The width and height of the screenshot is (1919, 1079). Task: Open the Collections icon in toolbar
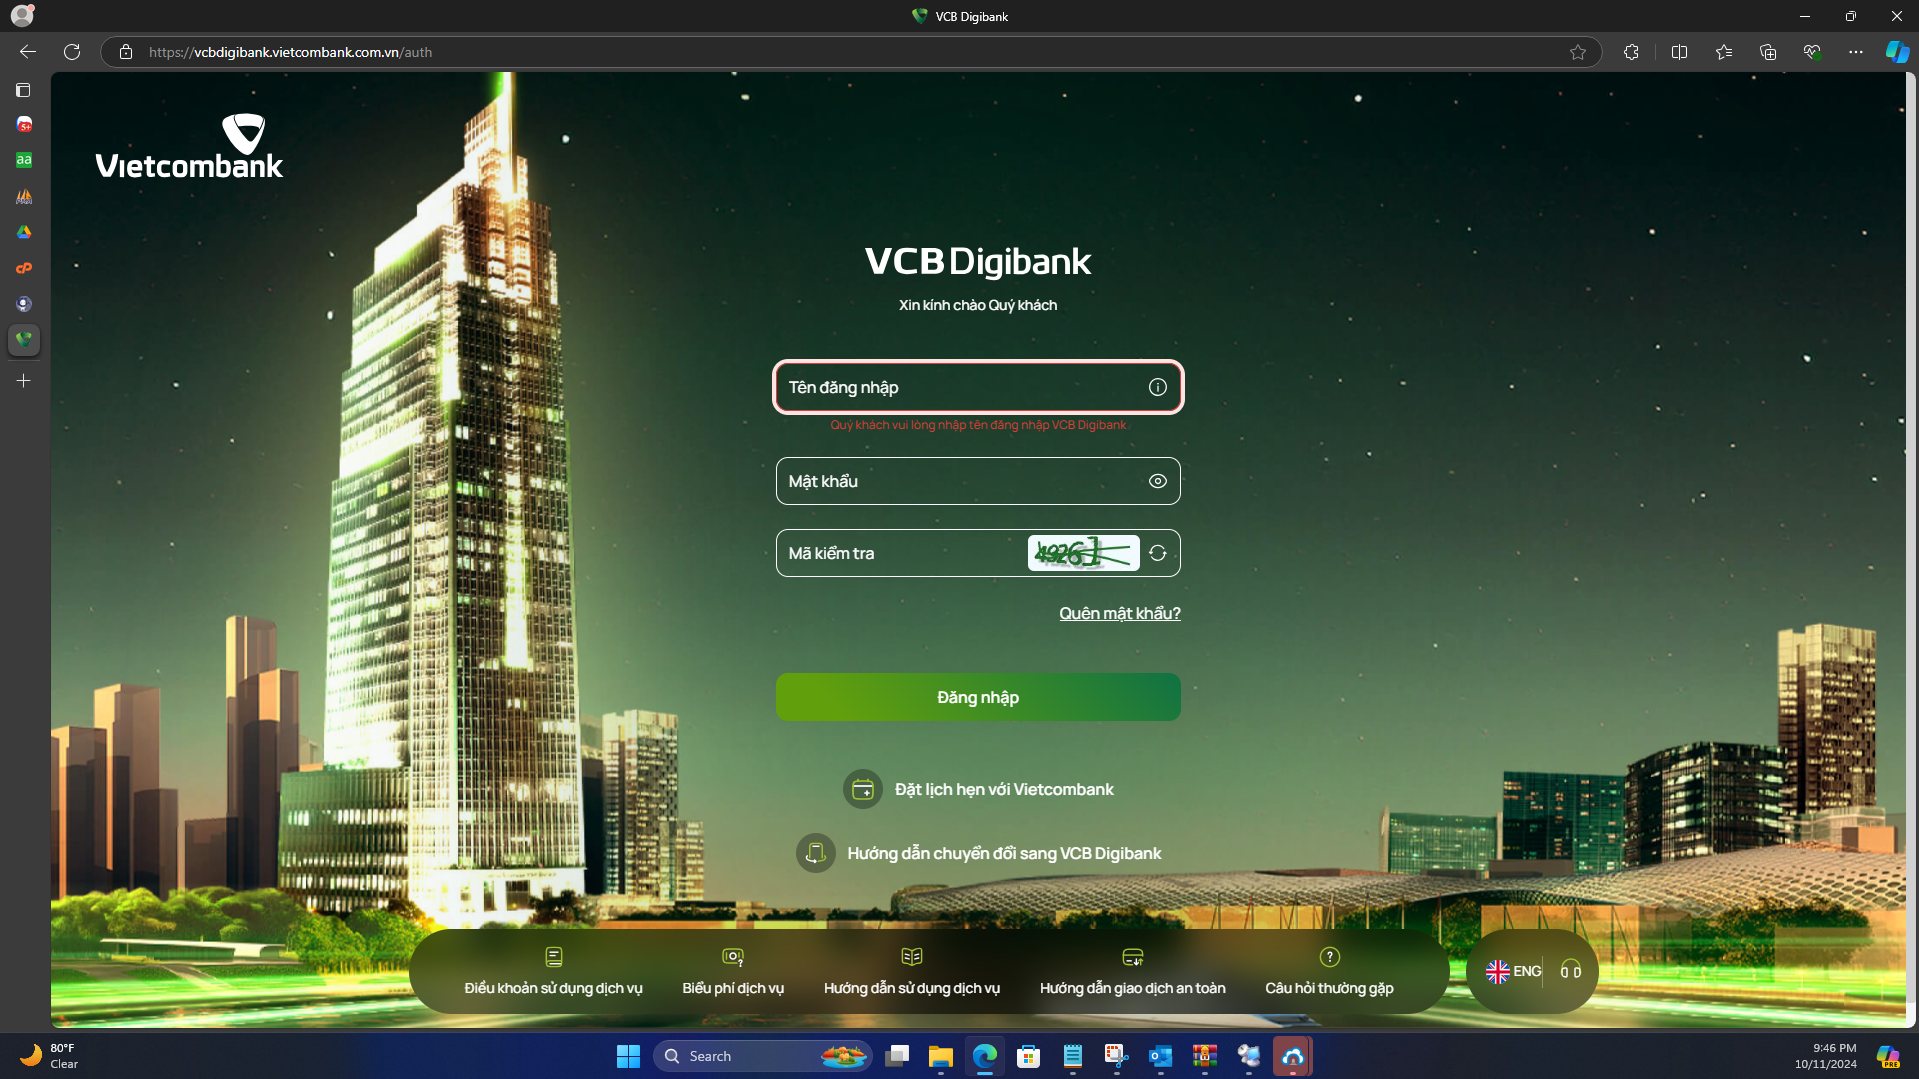pos(1768,52)
